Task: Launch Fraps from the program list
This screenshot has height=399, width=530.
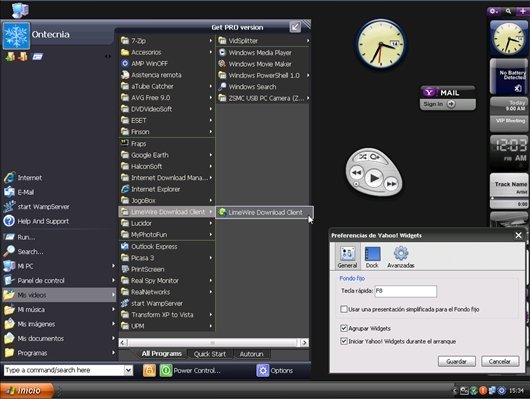Action: tap(167, 144)
